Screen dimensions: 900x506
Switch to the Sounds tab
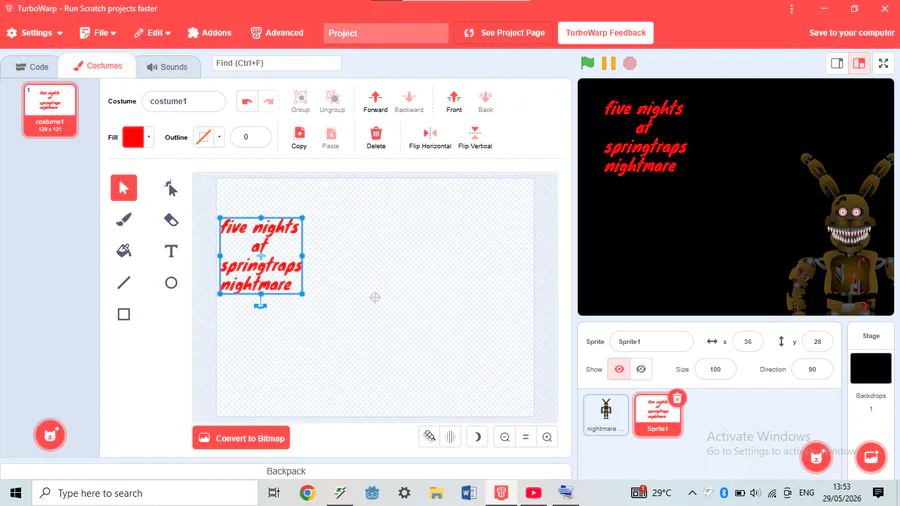tap(167, 67)
